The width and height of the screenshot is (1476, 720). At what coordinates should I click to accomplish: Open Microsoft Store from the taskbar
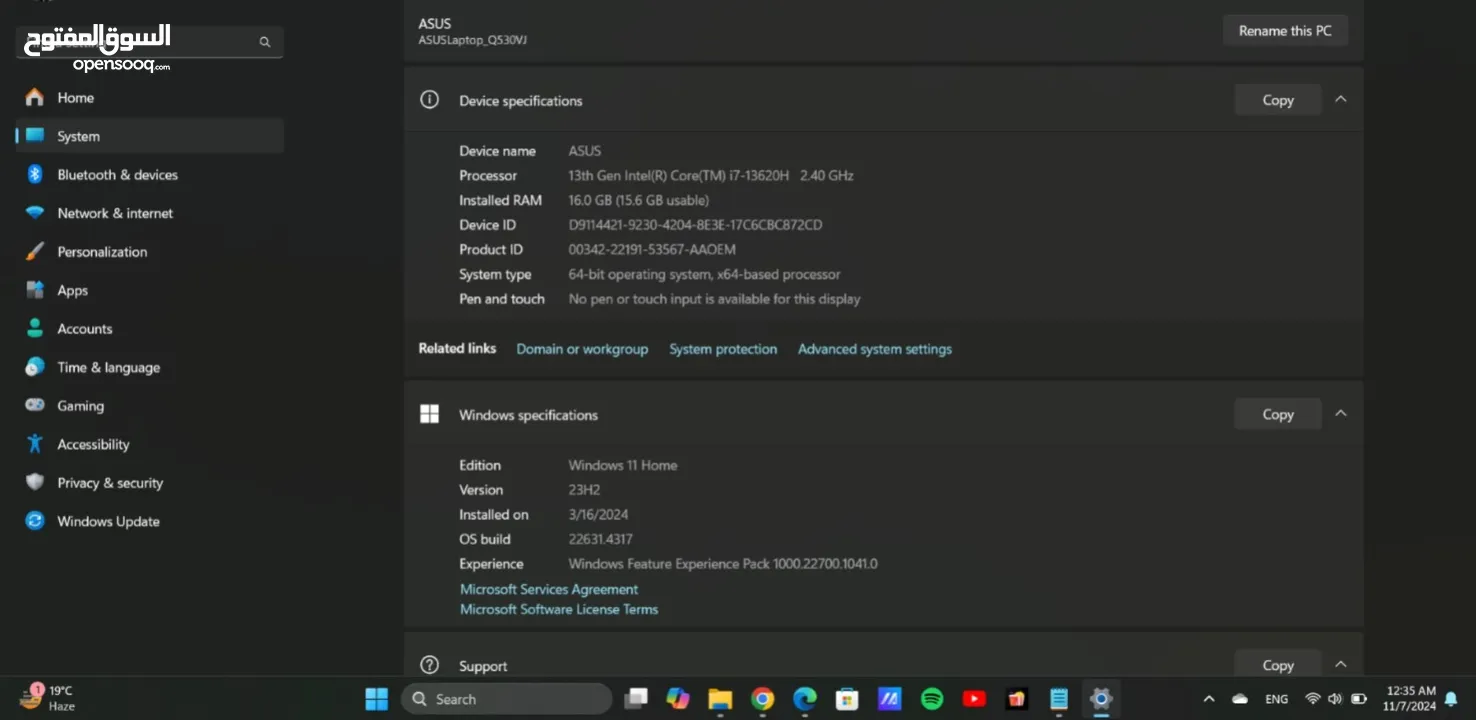pyautogui.click(x=847, y=699)
